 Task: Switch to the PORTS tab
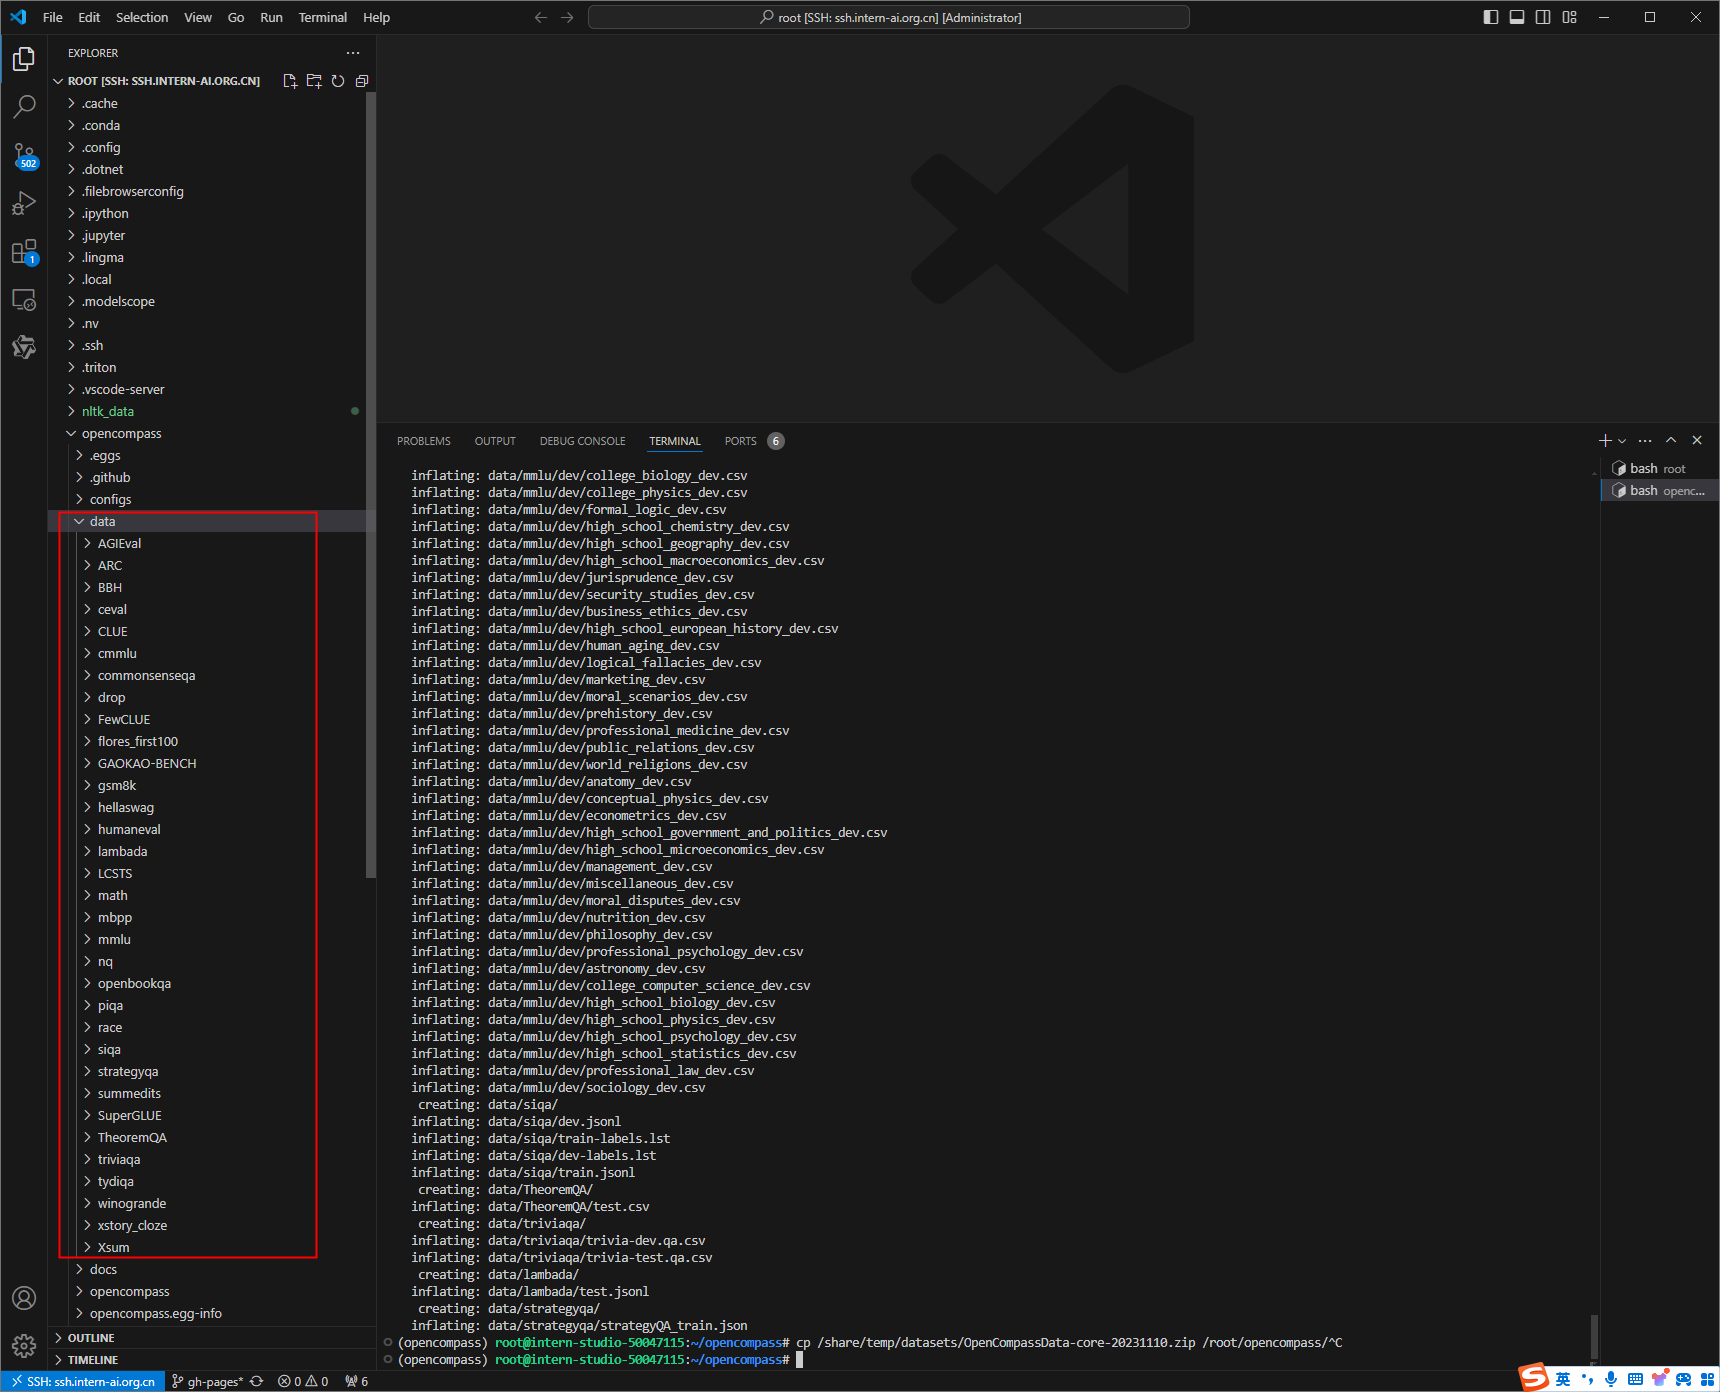[741, 441]
